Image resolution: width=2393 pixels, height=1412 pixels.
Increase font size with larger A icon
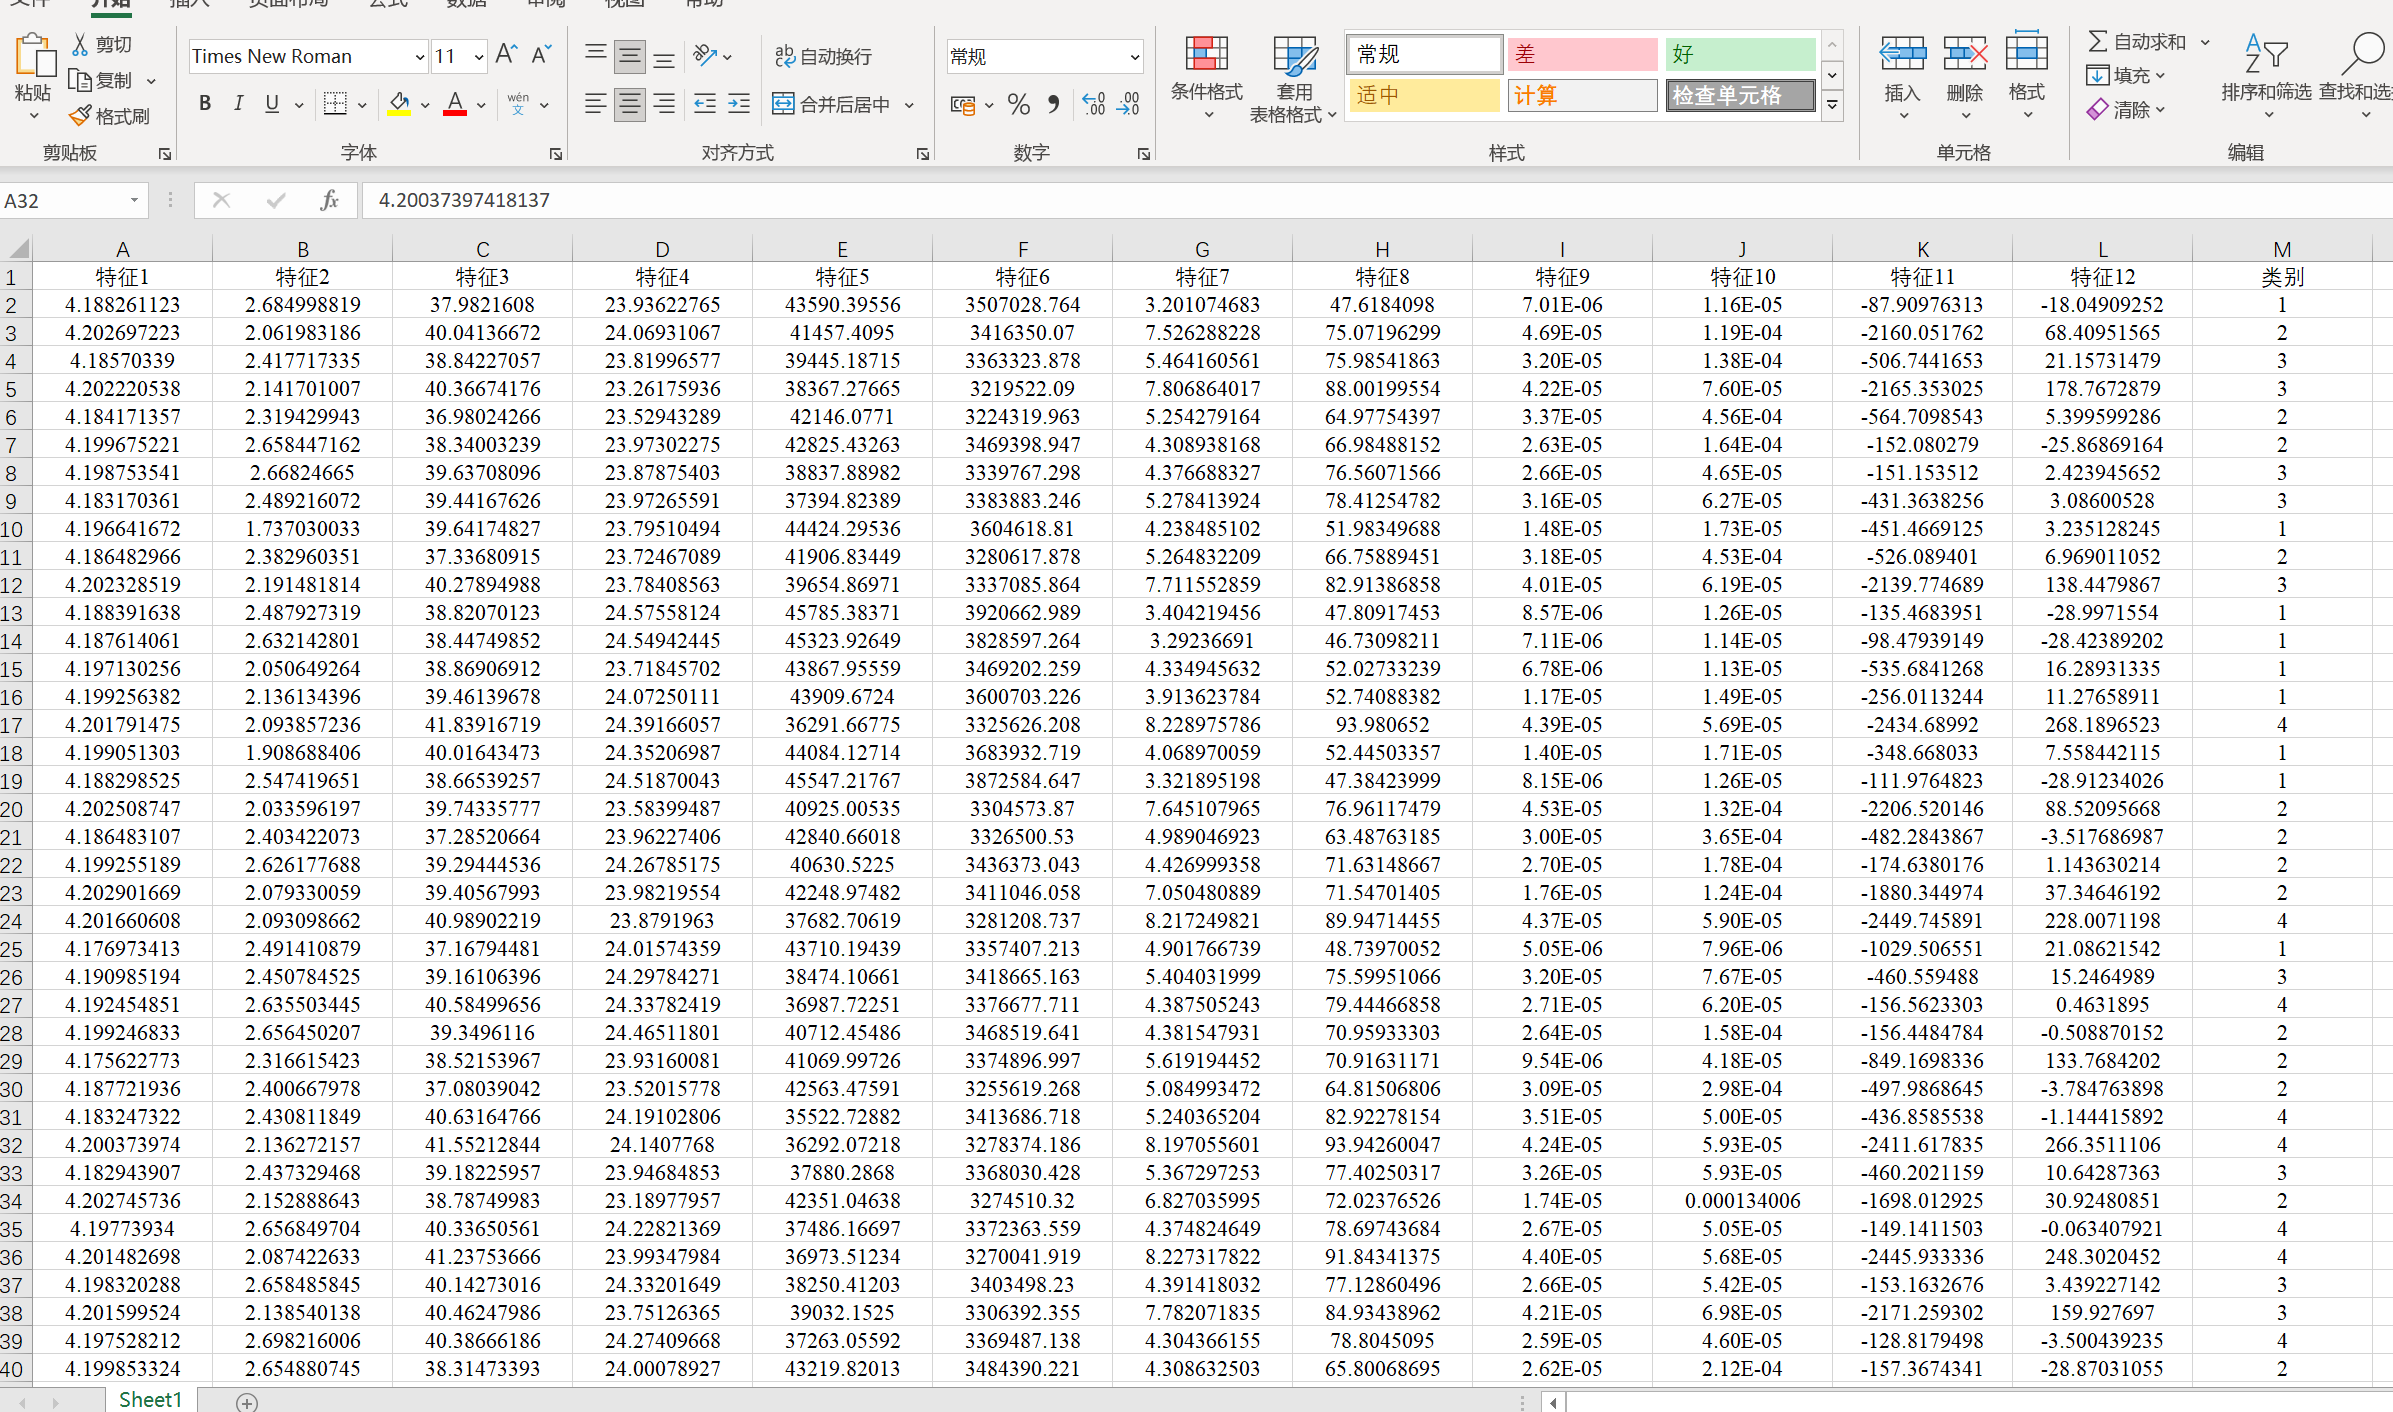click(x=506, y=56)
